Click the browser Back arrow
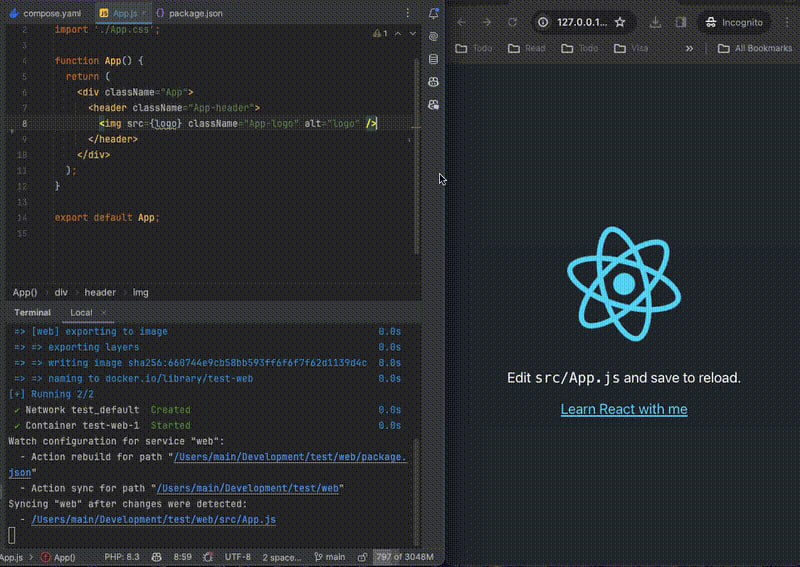The image size is (800, 567). 461,22
